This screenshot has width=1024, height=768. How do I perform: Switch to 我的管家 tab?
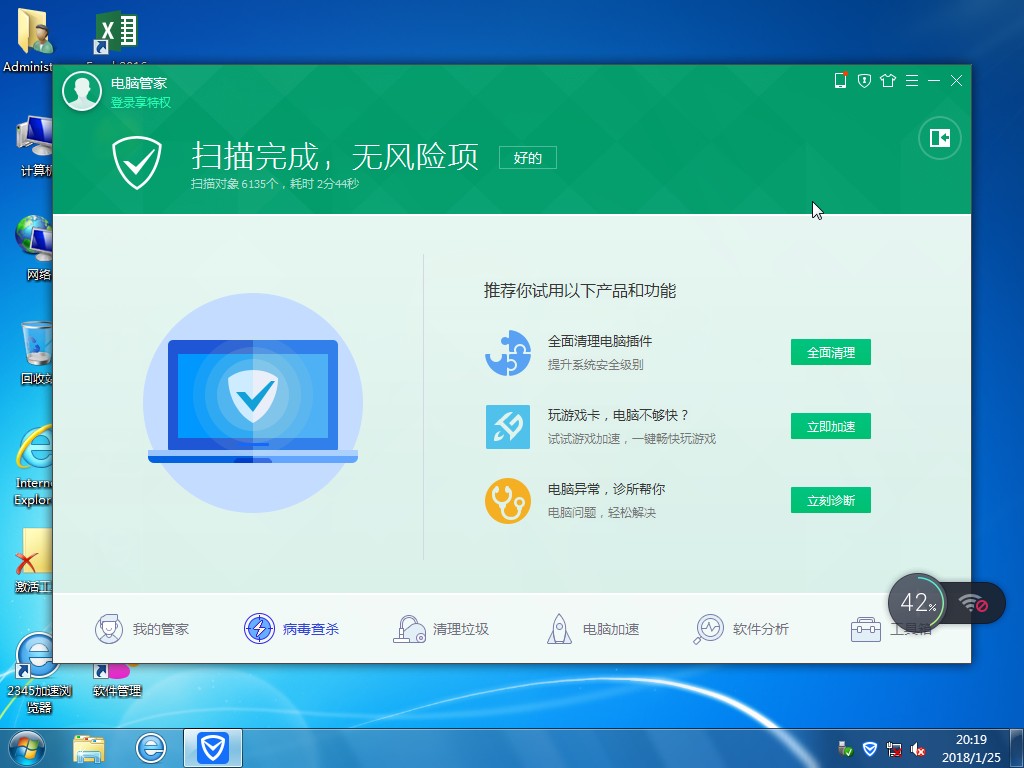142,629
